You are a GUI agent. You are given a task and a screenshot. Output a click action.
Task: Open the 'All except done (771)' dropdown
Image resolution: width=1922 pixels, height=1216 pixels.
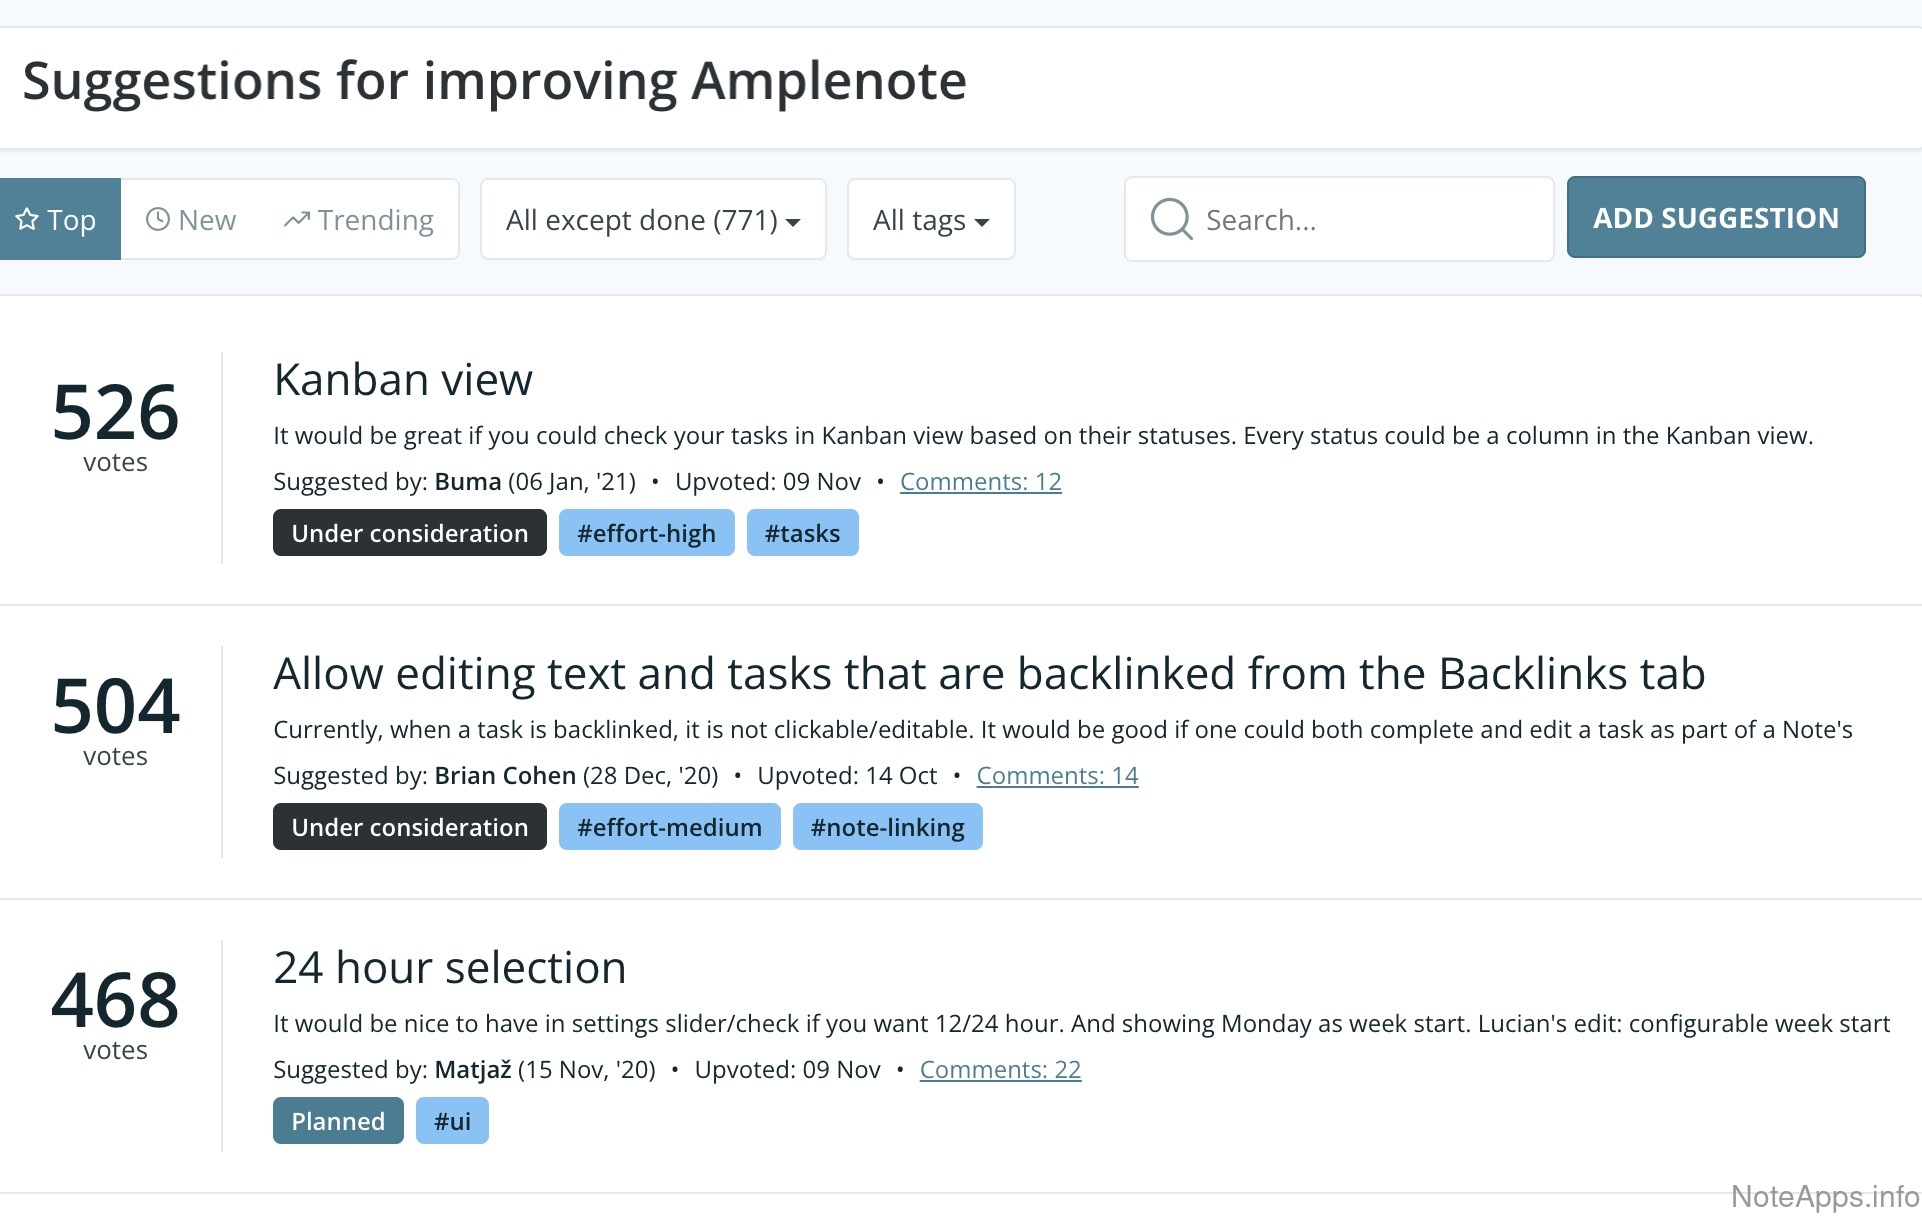(x=653, y=219)
